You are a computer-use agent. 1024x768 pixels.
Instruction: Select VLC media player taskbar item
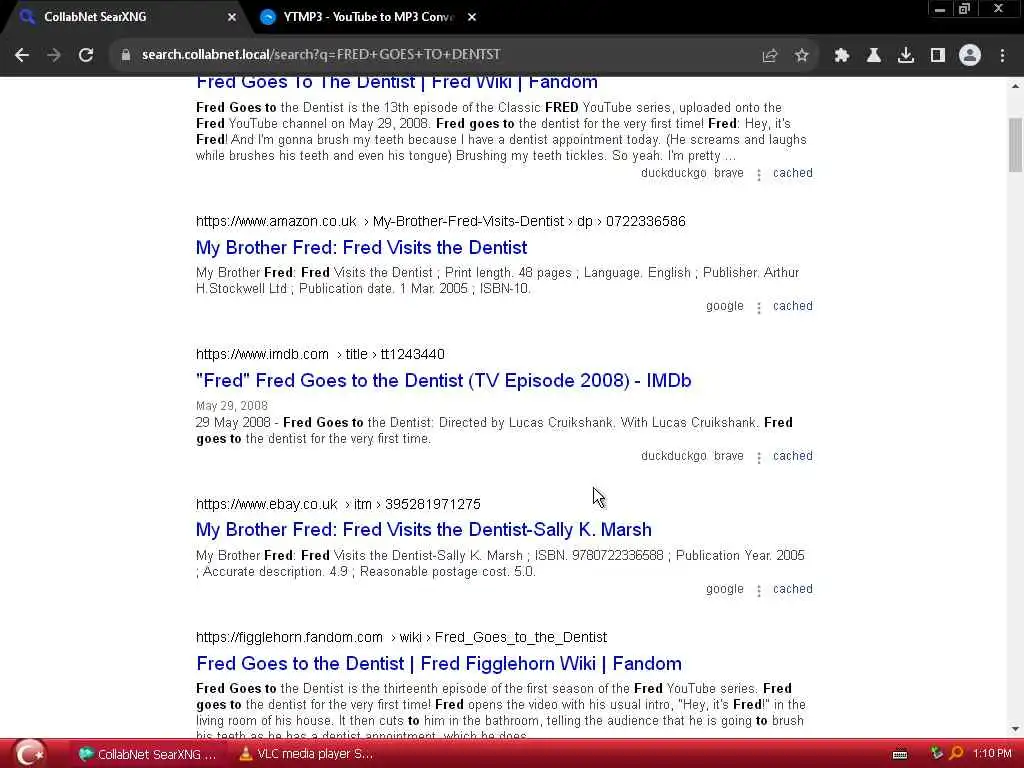point(307,754)
